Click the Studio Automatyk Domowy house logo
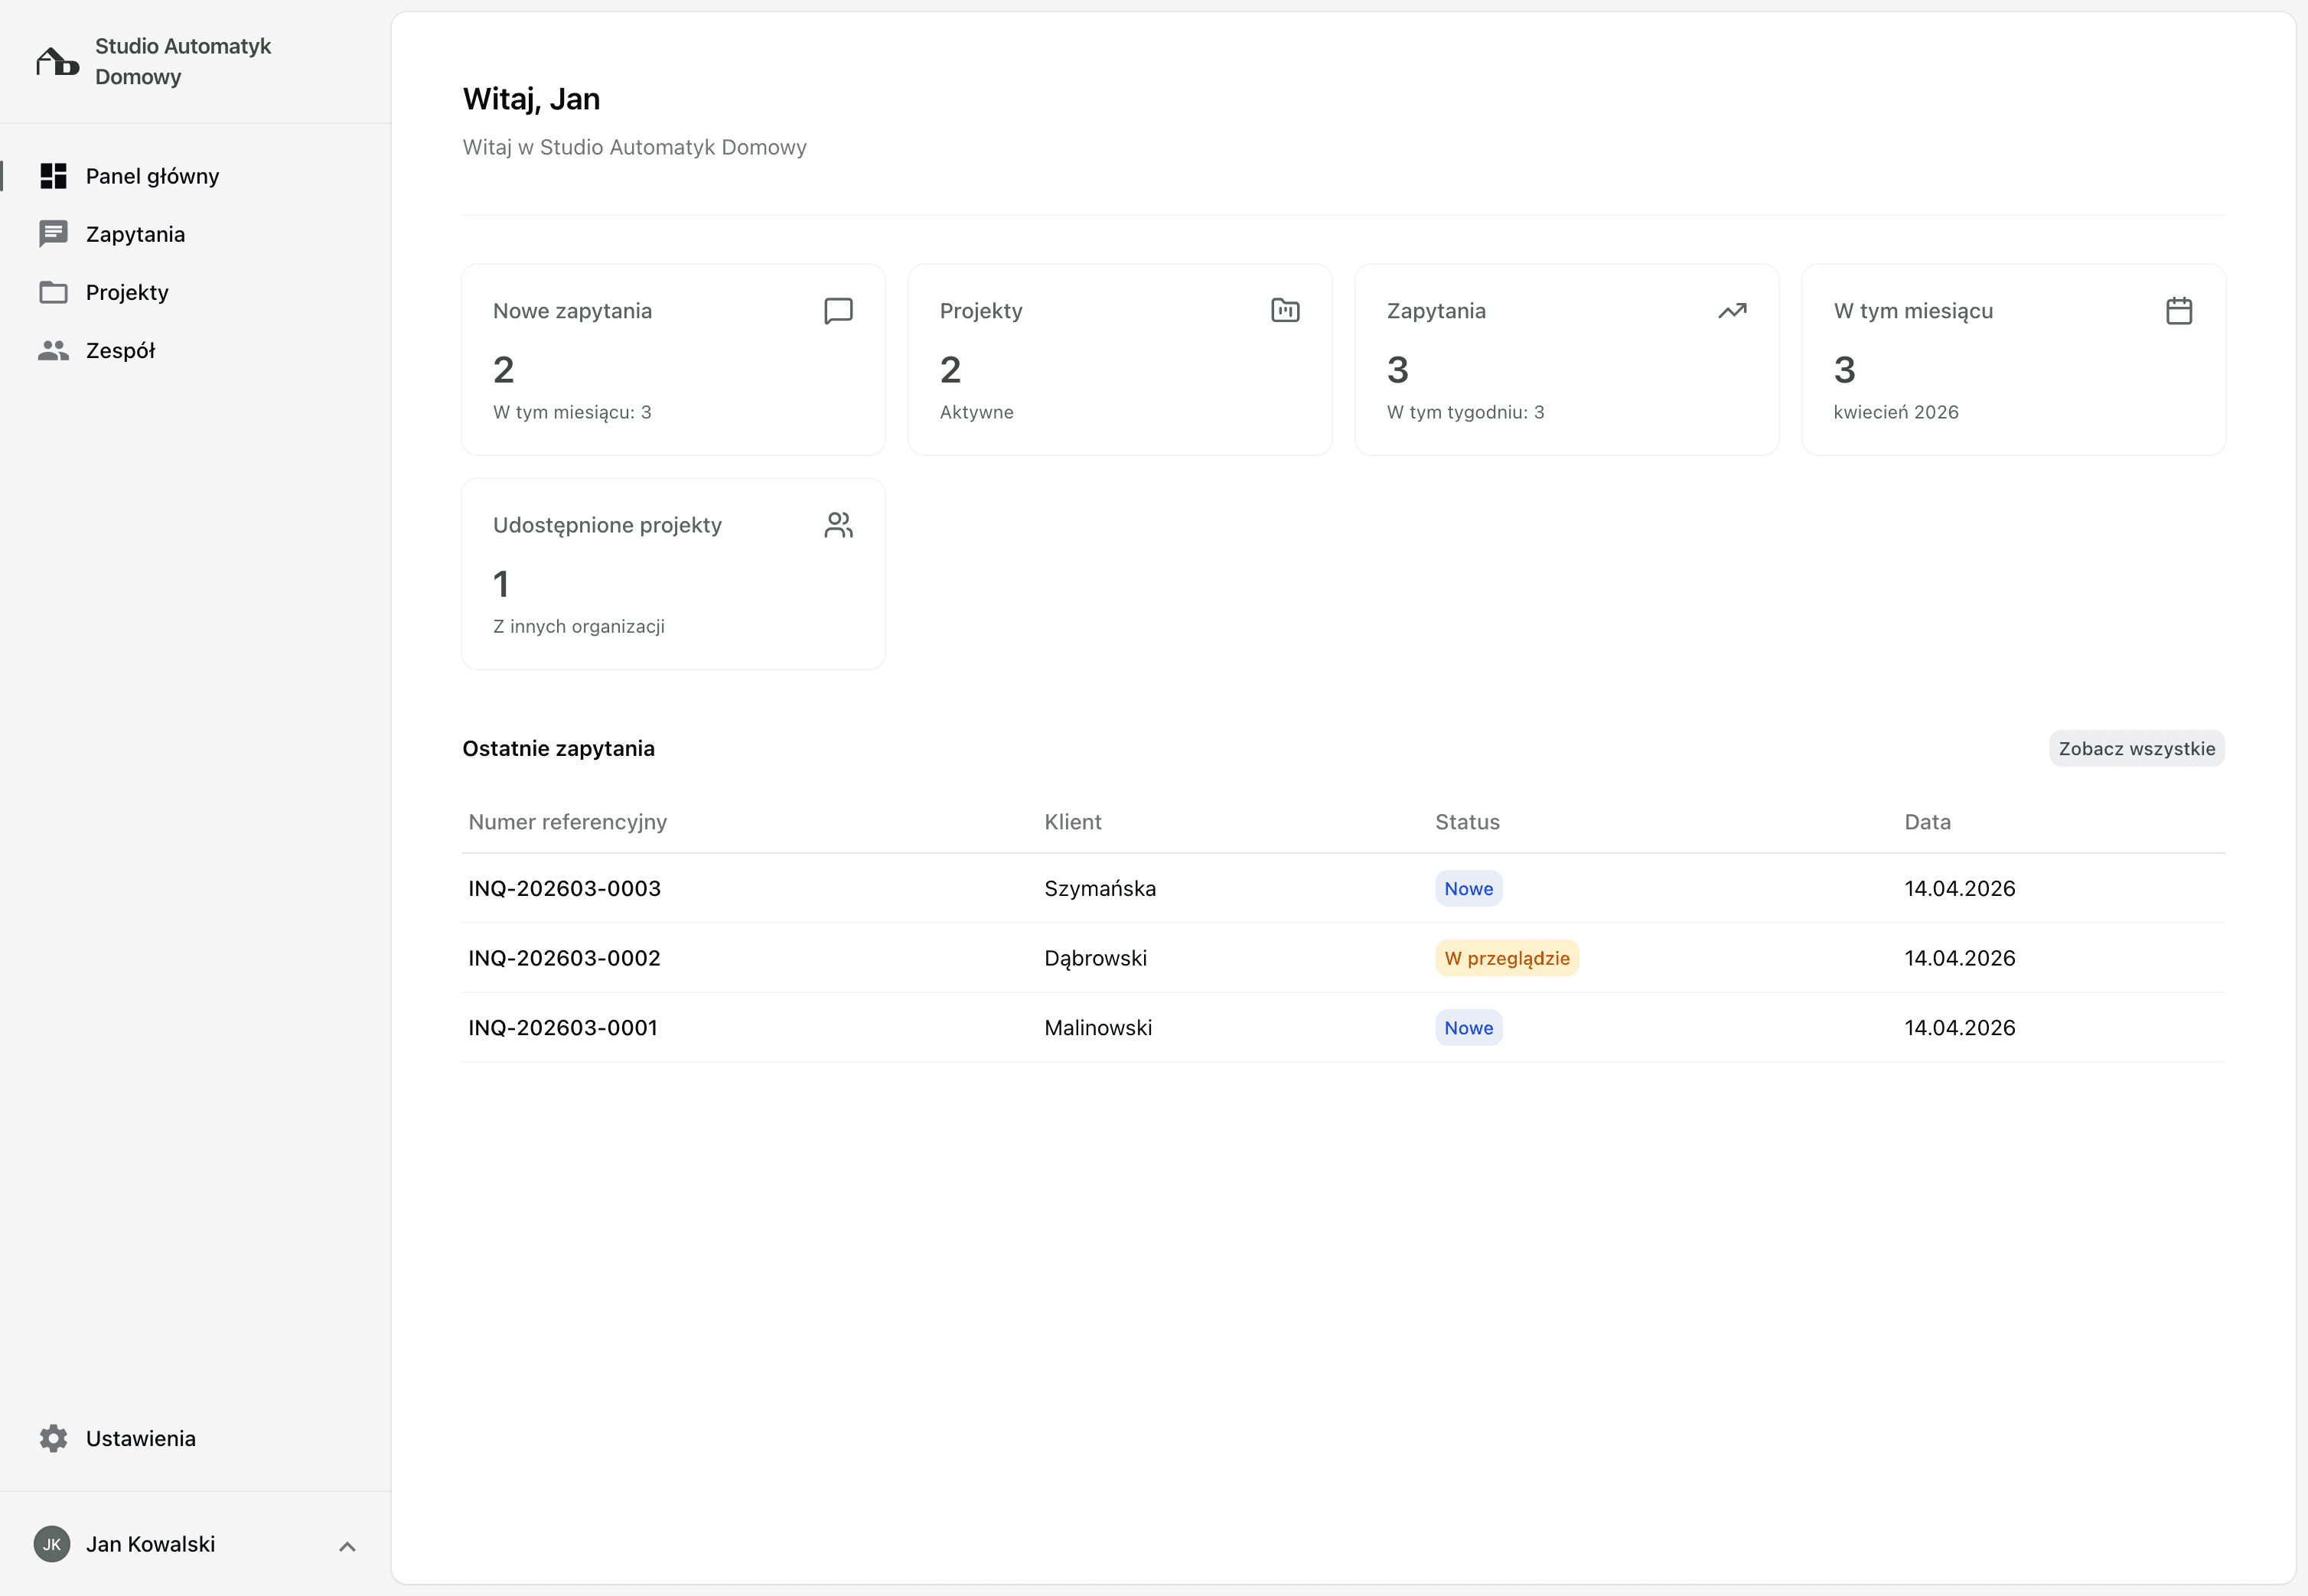Image resolution: width=2308 pixels, height=1596 pixels. (57, 62)
